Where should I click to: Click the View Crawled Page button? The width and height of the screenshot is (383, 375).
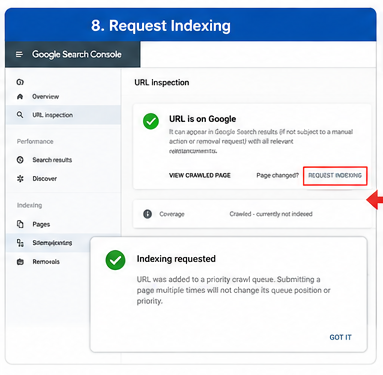200,175
